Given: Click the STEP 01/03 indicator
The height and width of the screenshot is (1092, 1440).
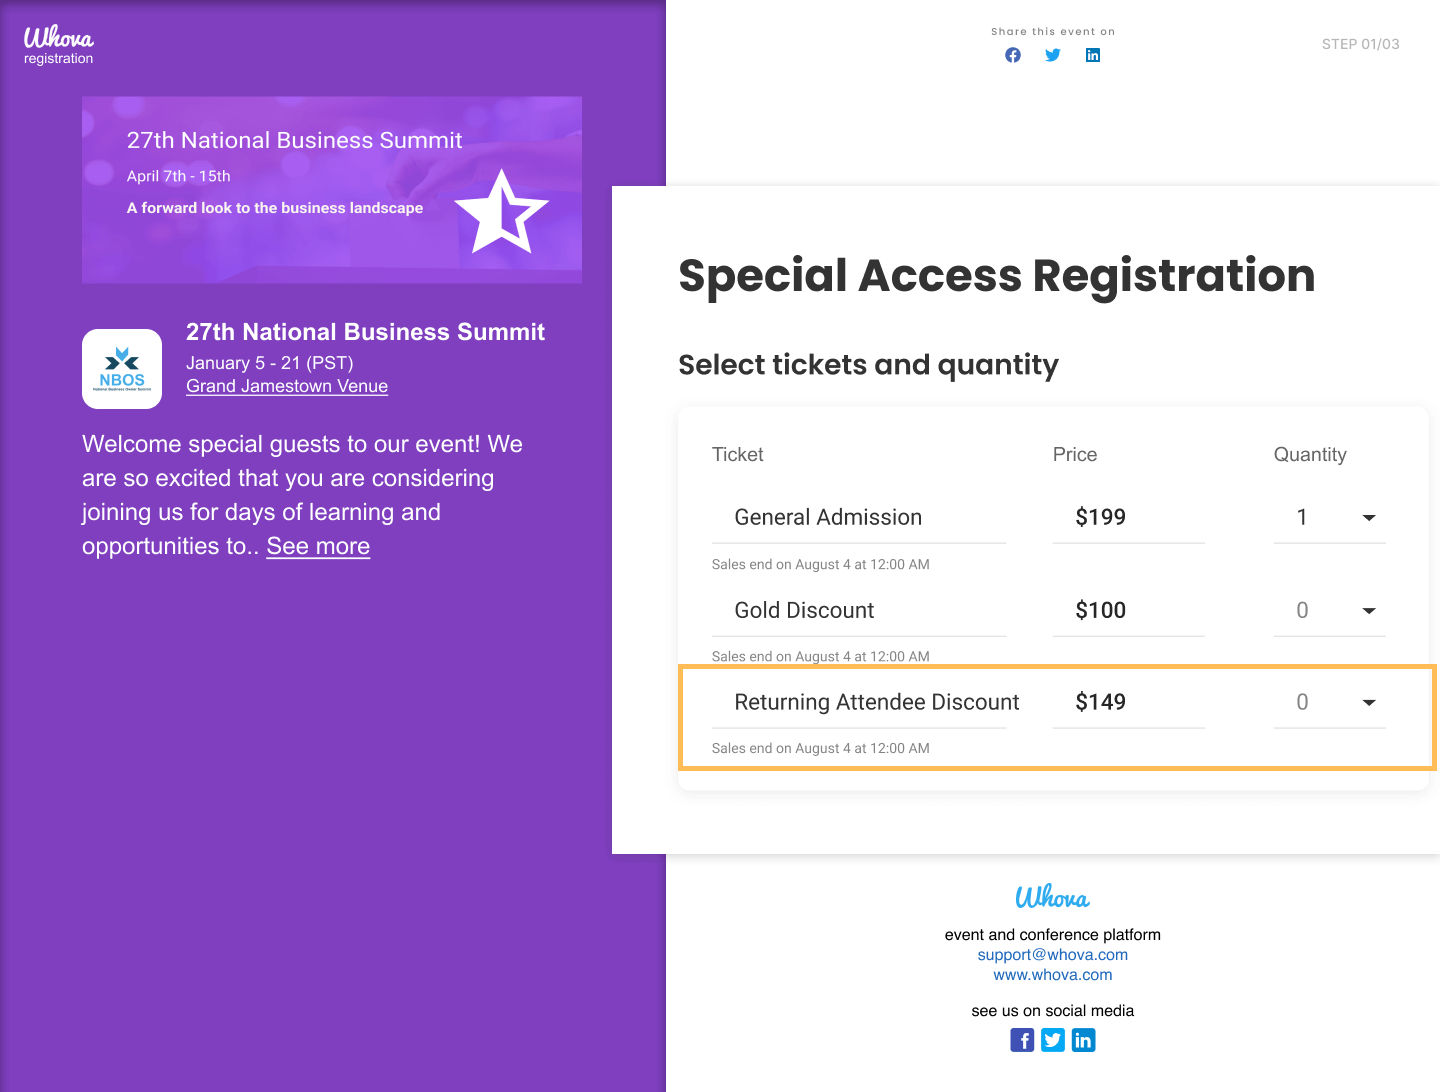Looking at the screenshot, I should click(1360, 44).
